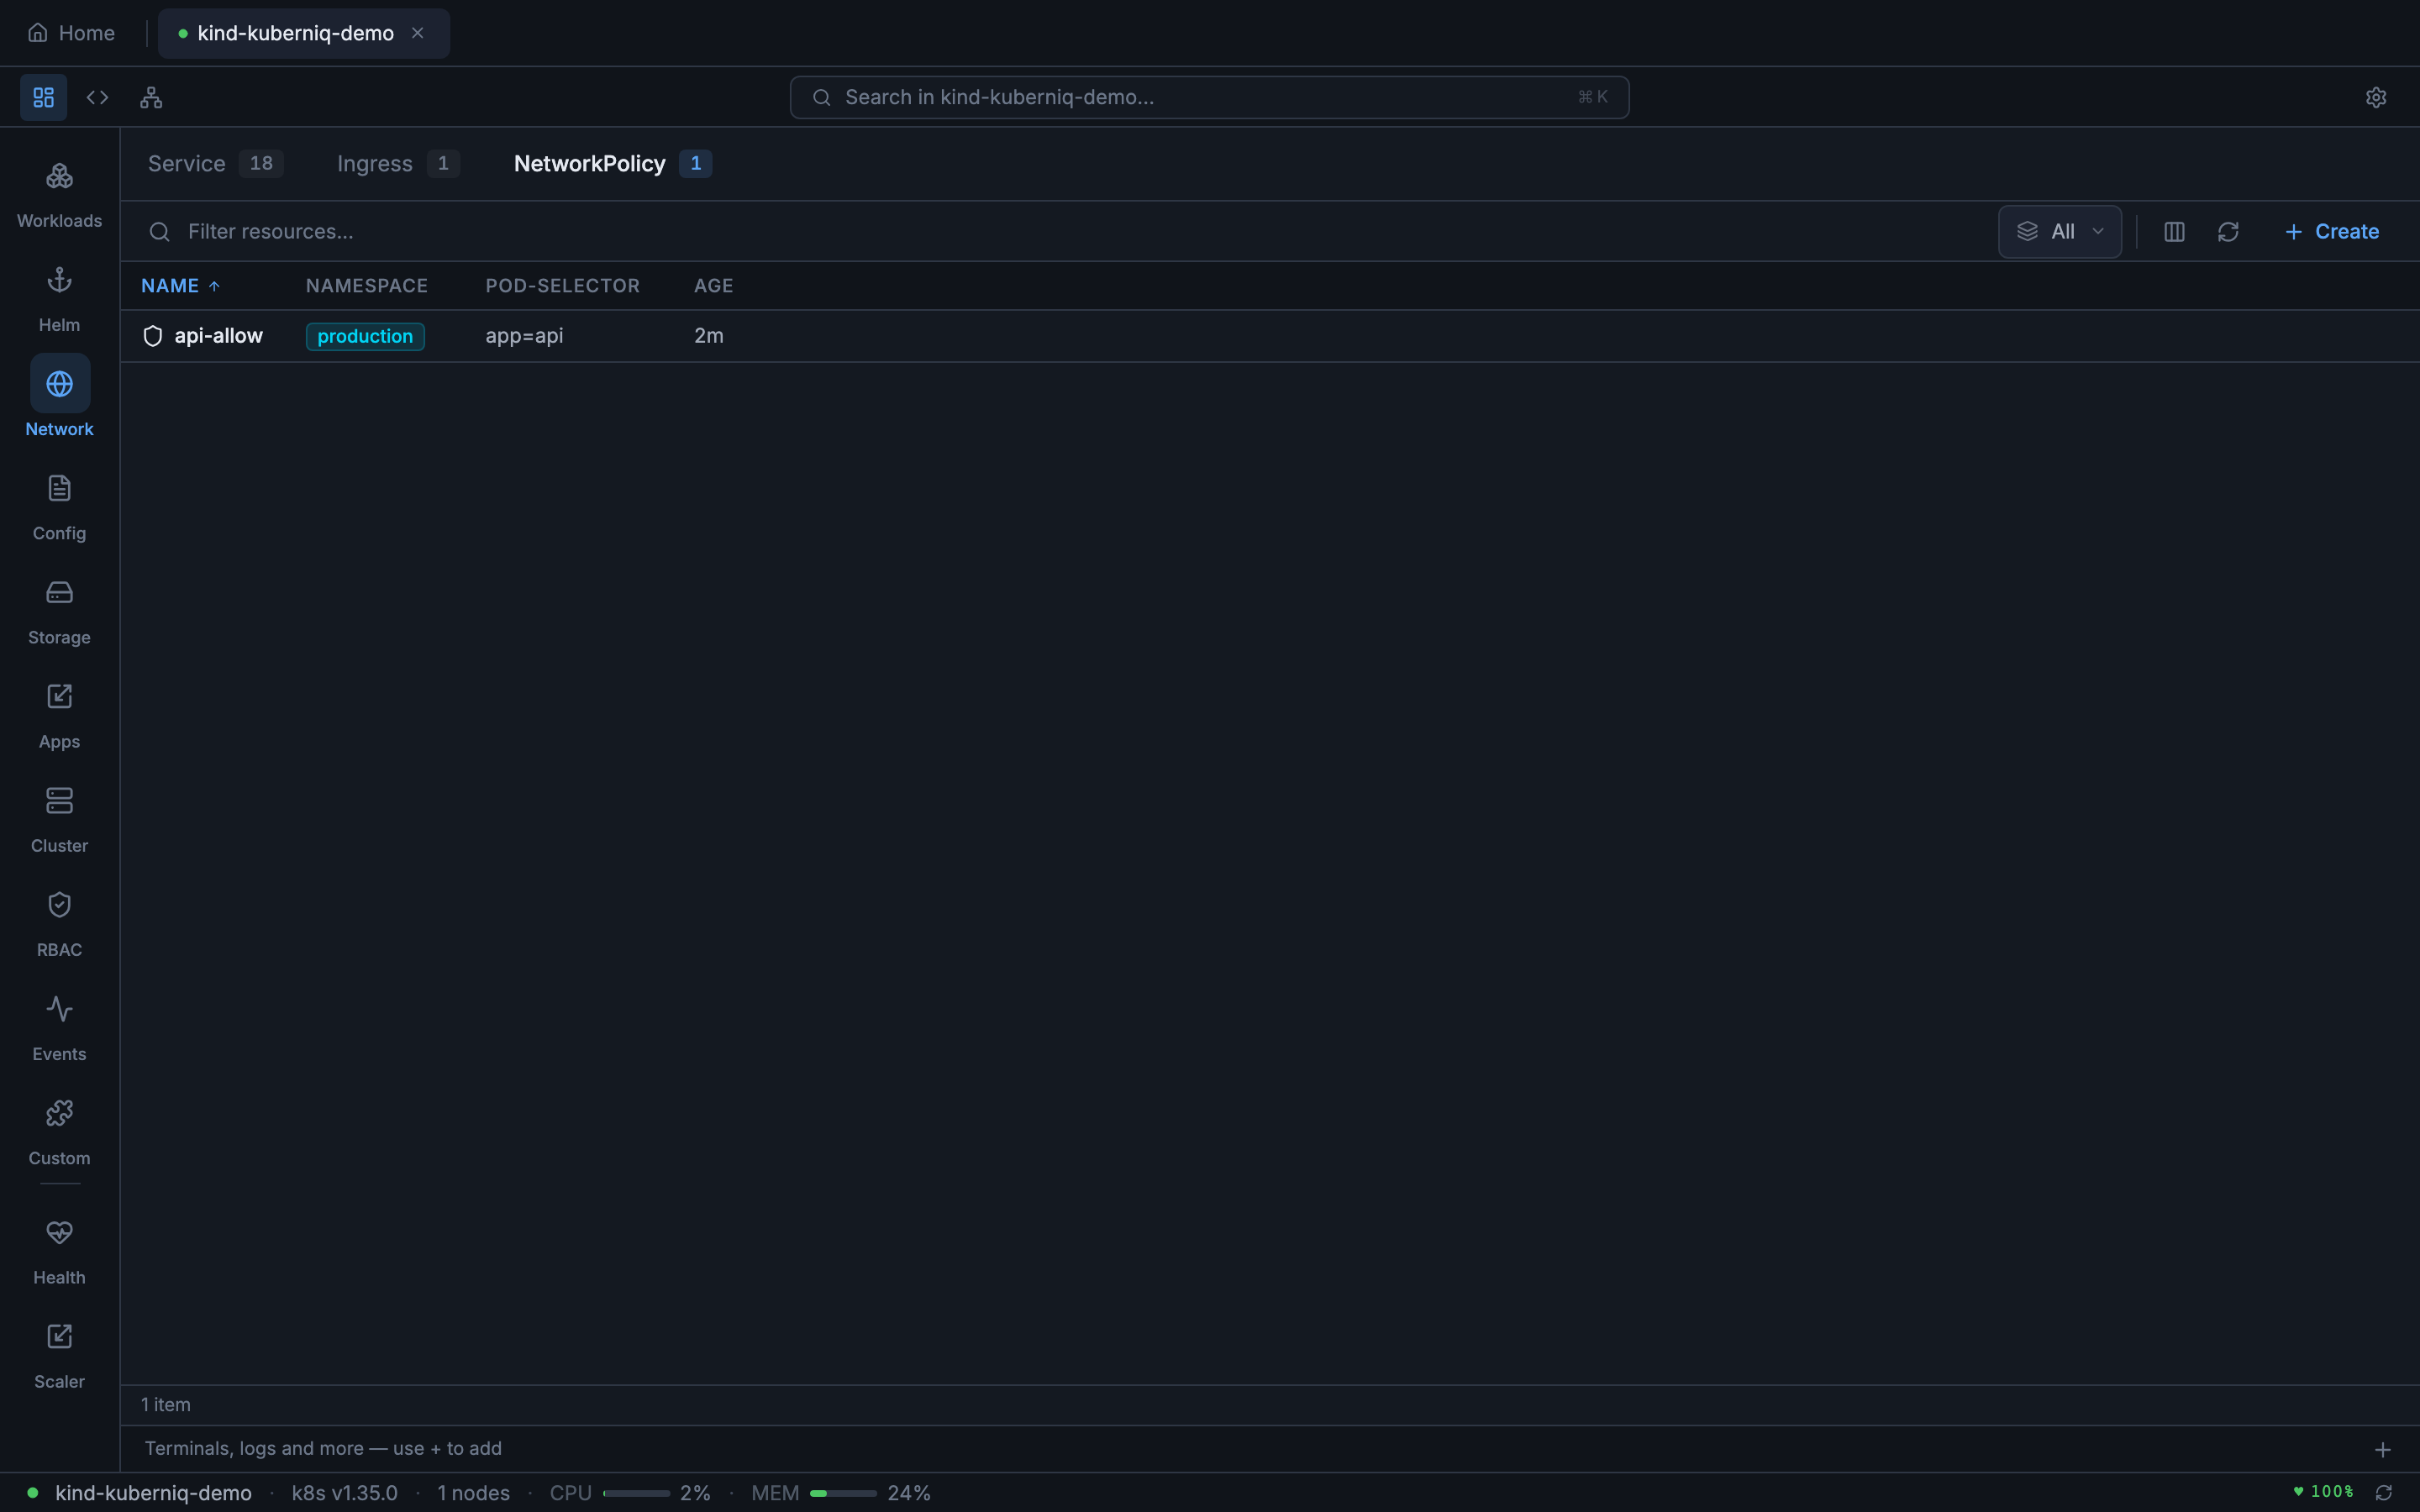2420x1512 pixels.
Task: Open the All namespaces dropdown
Action: click(x=2059, y=231)
